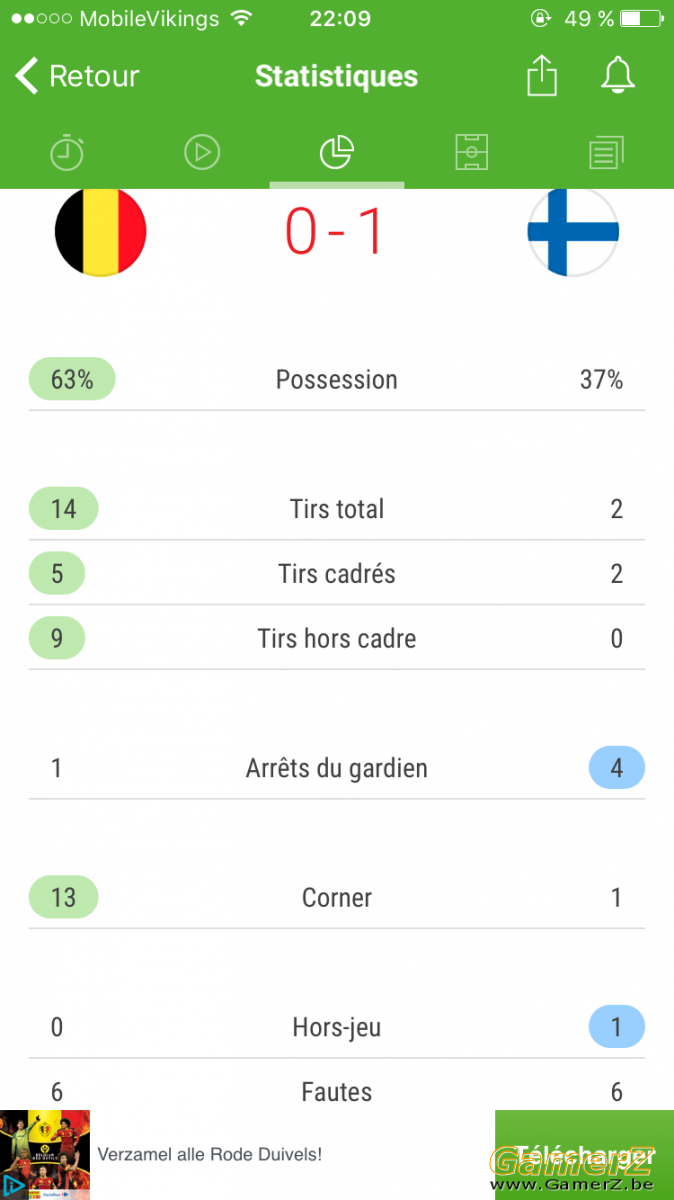
Task: Tap the Belgium flag icon
Action: point(101,231)
